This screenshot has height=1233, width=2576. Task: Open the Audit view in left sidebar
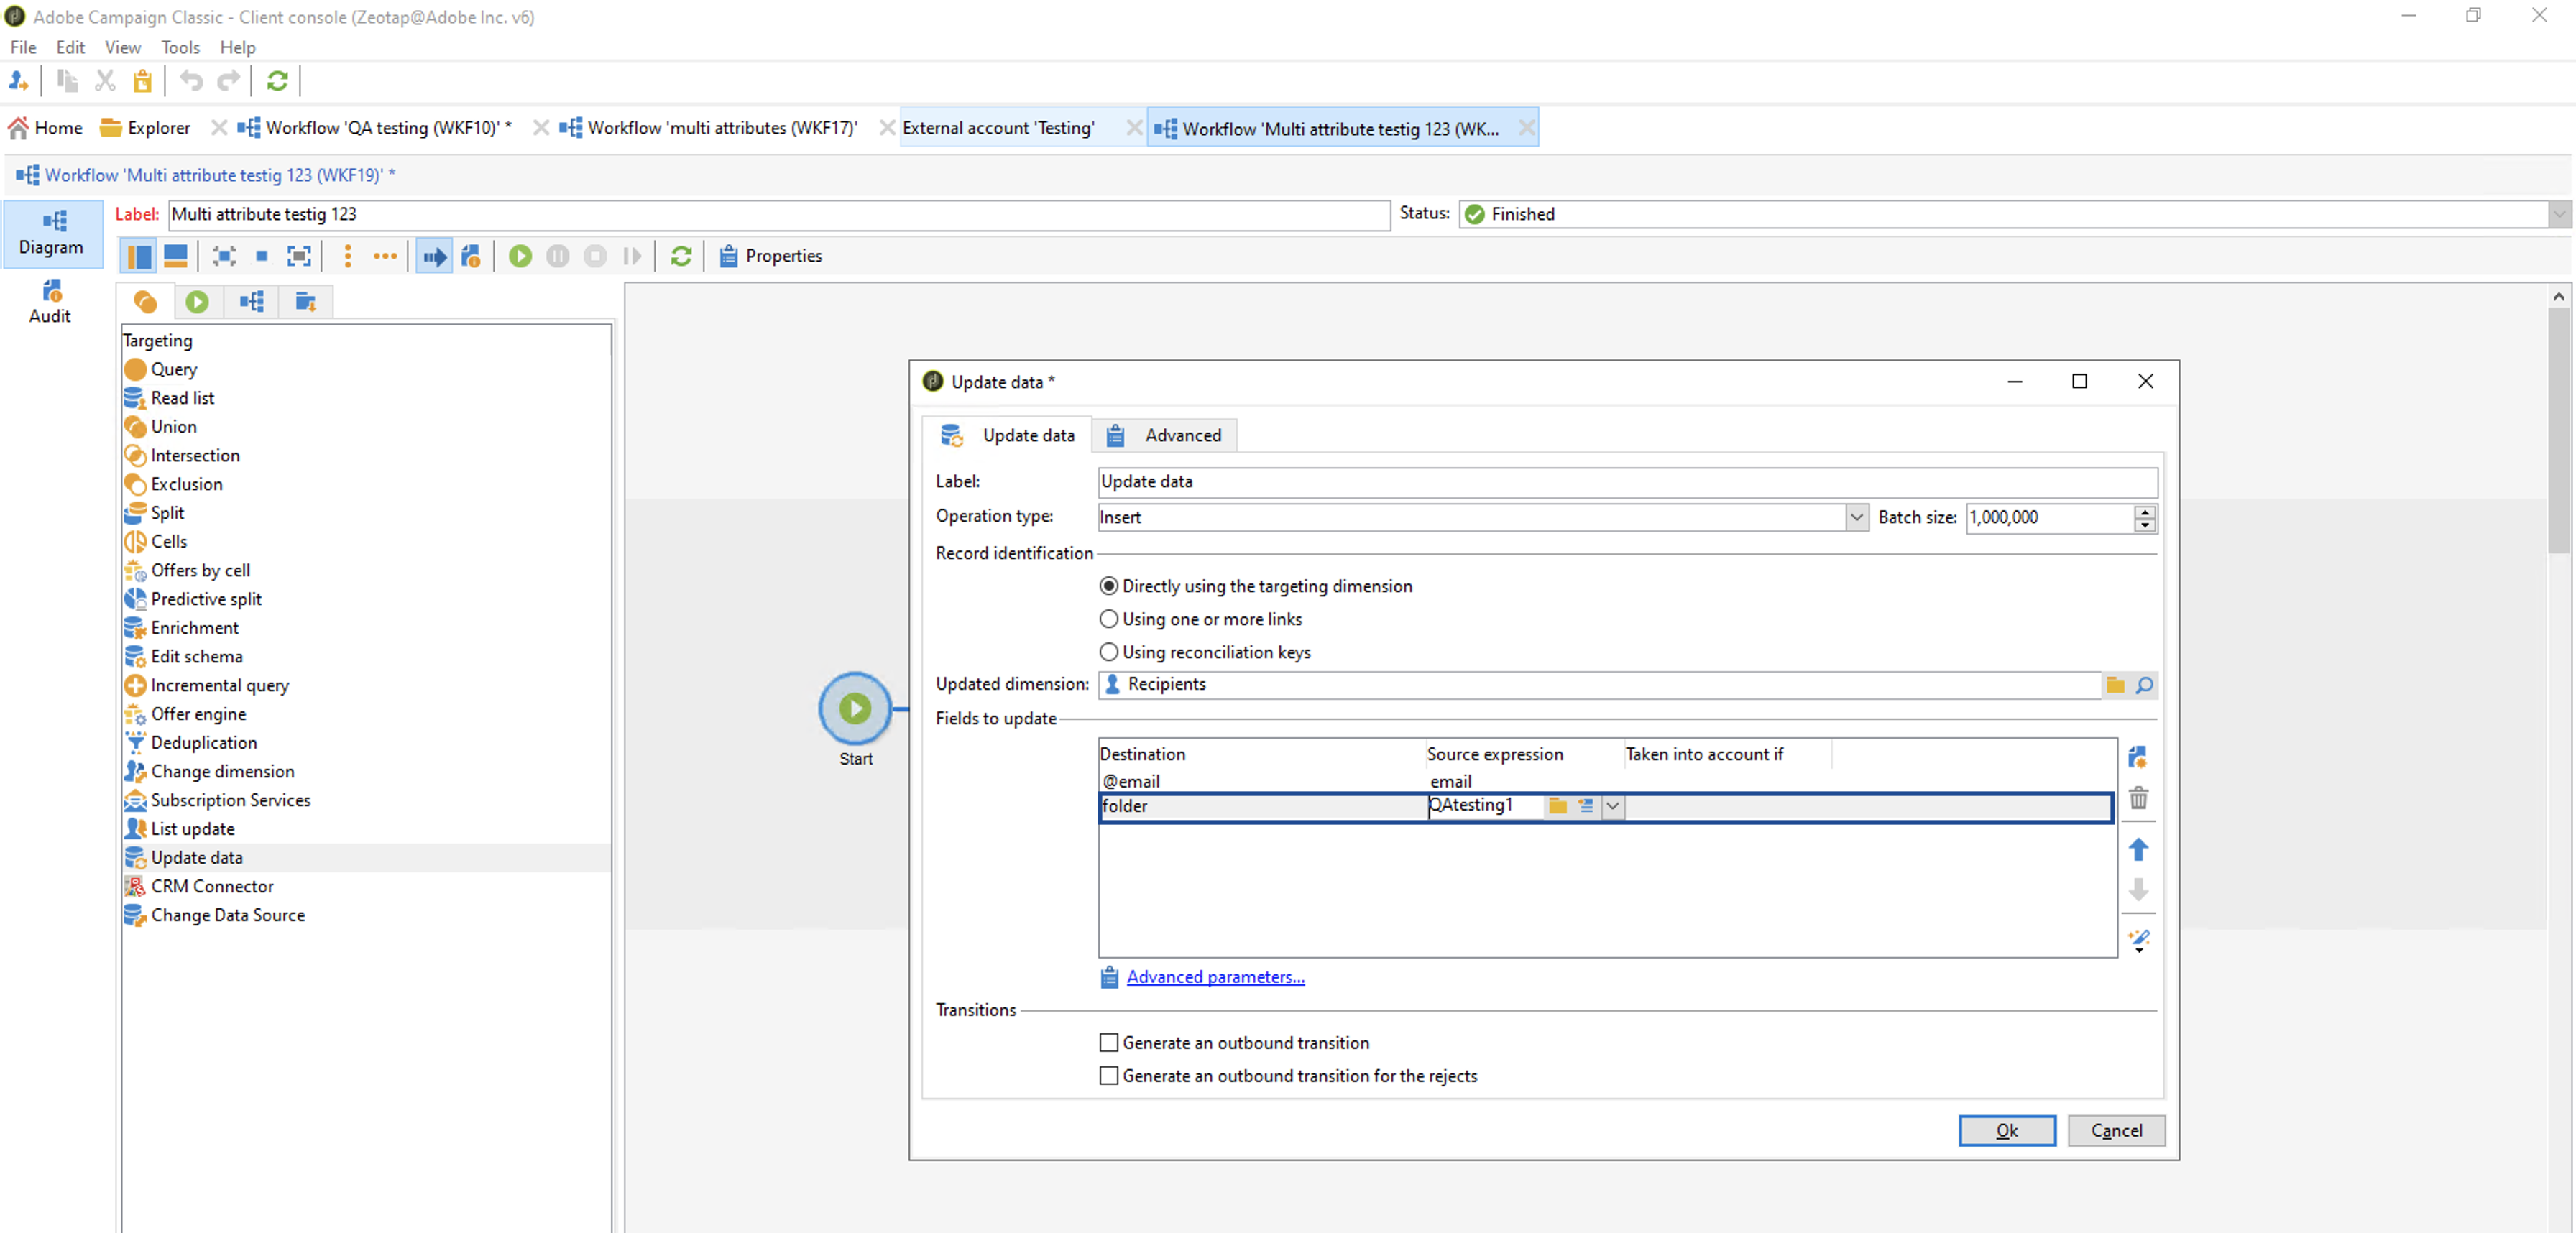[x=50, y=302]
